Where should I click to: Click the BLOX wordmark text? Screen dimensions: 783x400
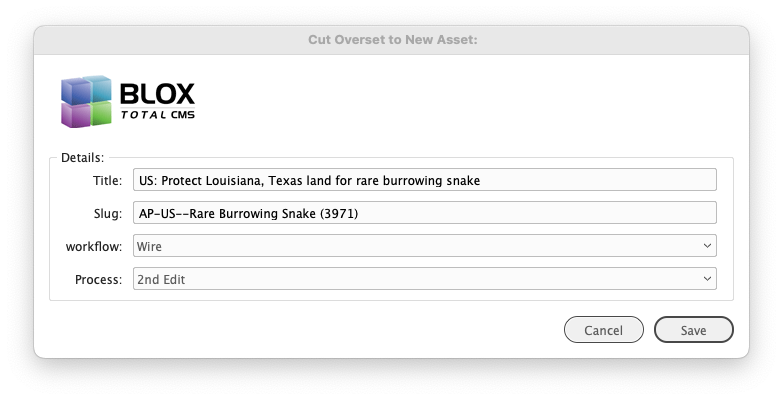click(x=157, y=95)
